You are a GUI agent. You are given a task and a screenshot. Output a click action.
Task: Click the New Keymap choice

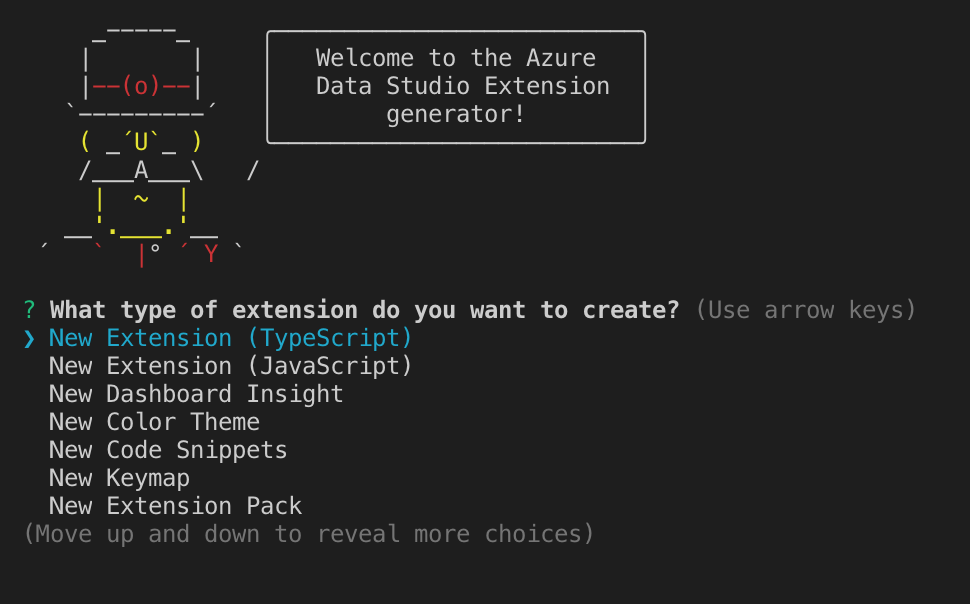[x=119, y=478]
